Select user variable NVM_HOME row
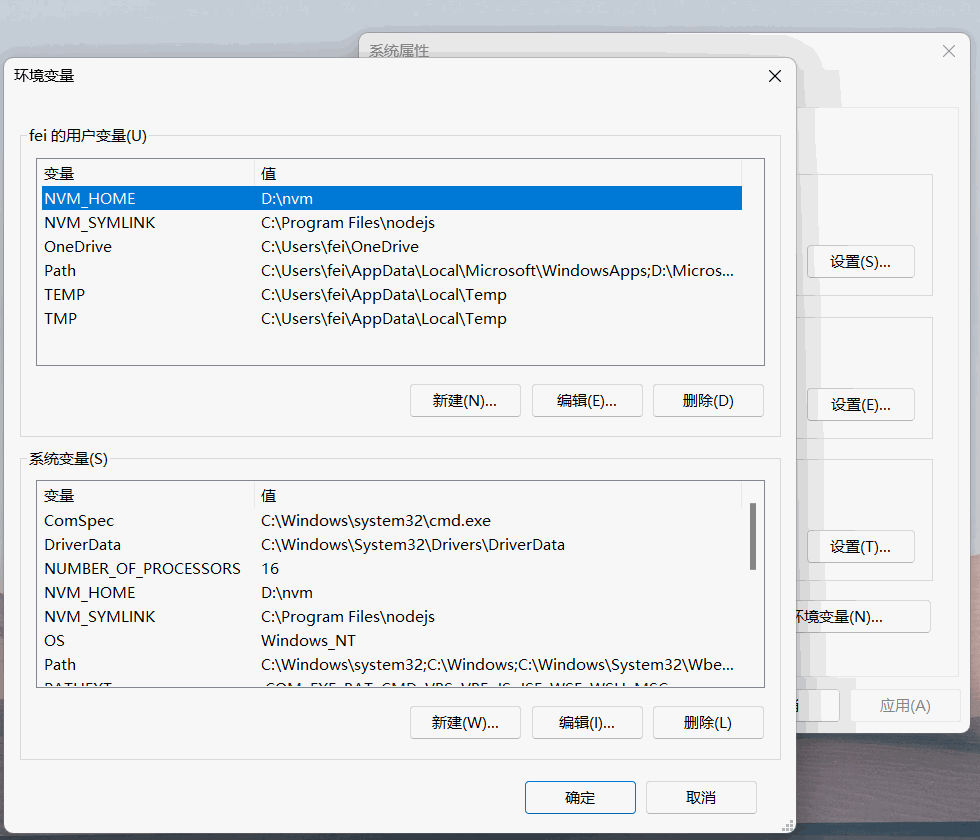Screen dimensions: 980x840 pyautogui.click(x=392, y=198)
